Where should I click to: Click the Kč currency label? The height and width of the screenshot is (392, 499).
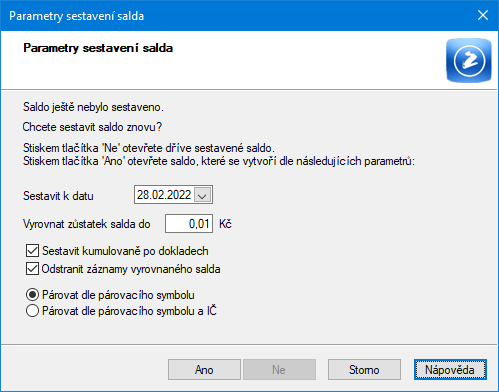tap(225, 224)
